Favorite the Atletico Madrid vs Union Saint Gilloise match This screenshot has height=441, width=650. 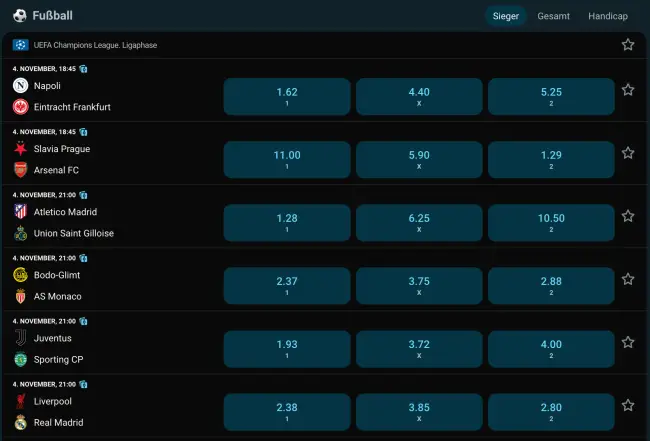[x=628, y=216]
